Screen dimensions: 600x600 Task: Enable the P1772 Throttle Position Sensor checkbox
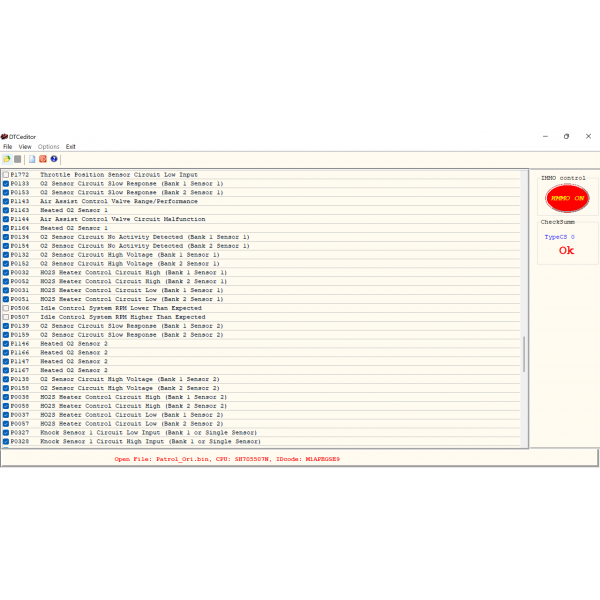[x=5, y=175]
